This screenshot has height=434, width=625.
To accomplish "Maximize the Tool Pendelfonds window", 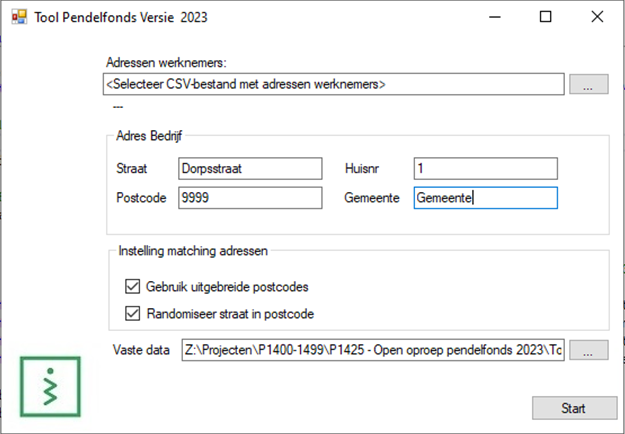I will point(546,17).
